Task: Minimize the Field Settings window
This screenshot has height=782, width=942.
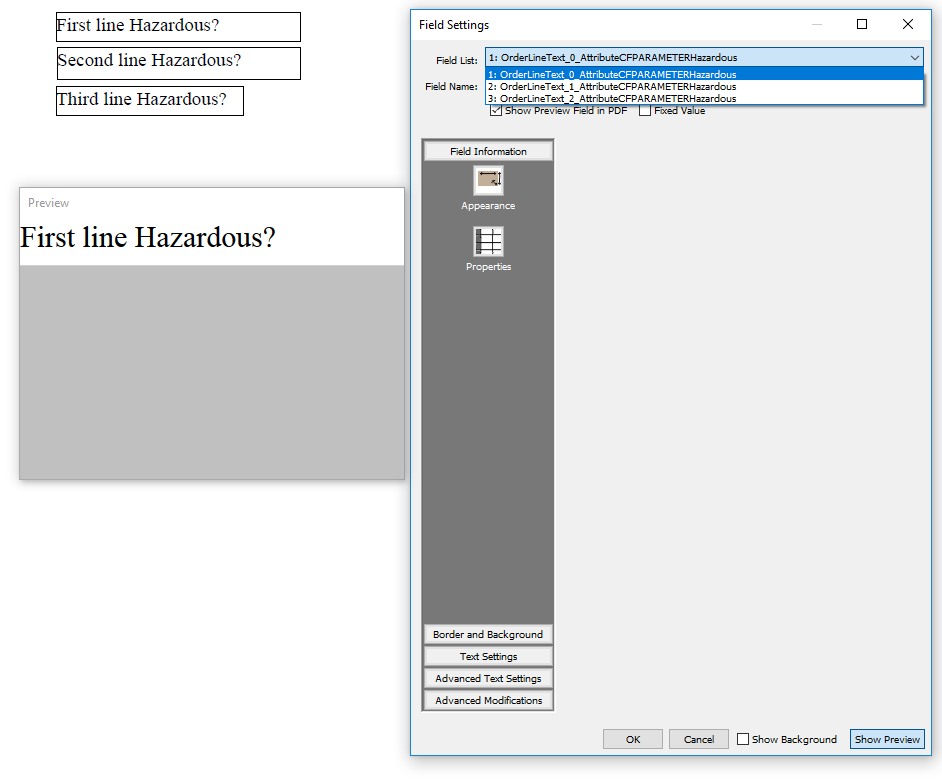Action: [817, 24]
